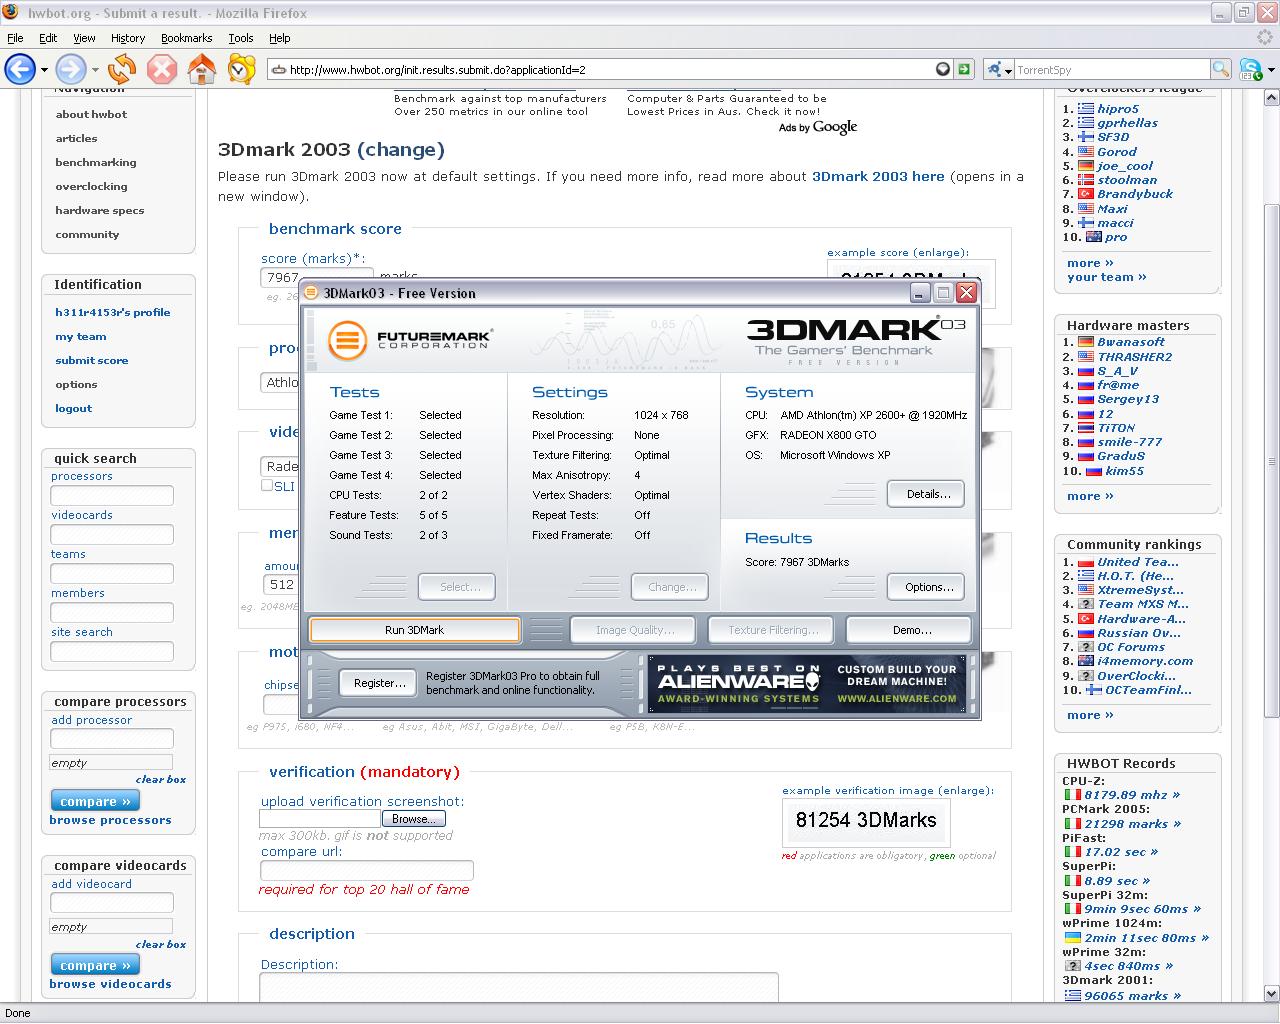Click the 8179.89 mhz CPU-Z record link
1280x1024 pixels.
point(1131,795)
